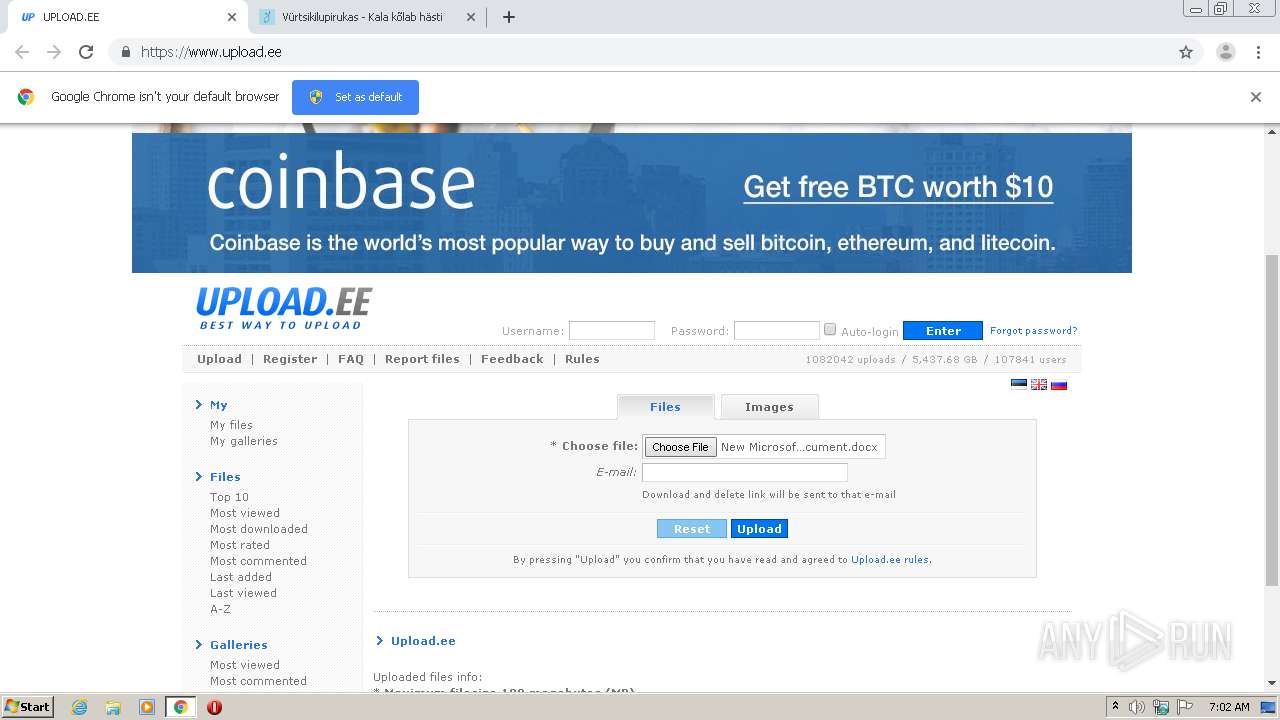Screen dimensions: 1280x720
Task: Bookmark this page with the star icon
Action: [x=1186, y=52]
